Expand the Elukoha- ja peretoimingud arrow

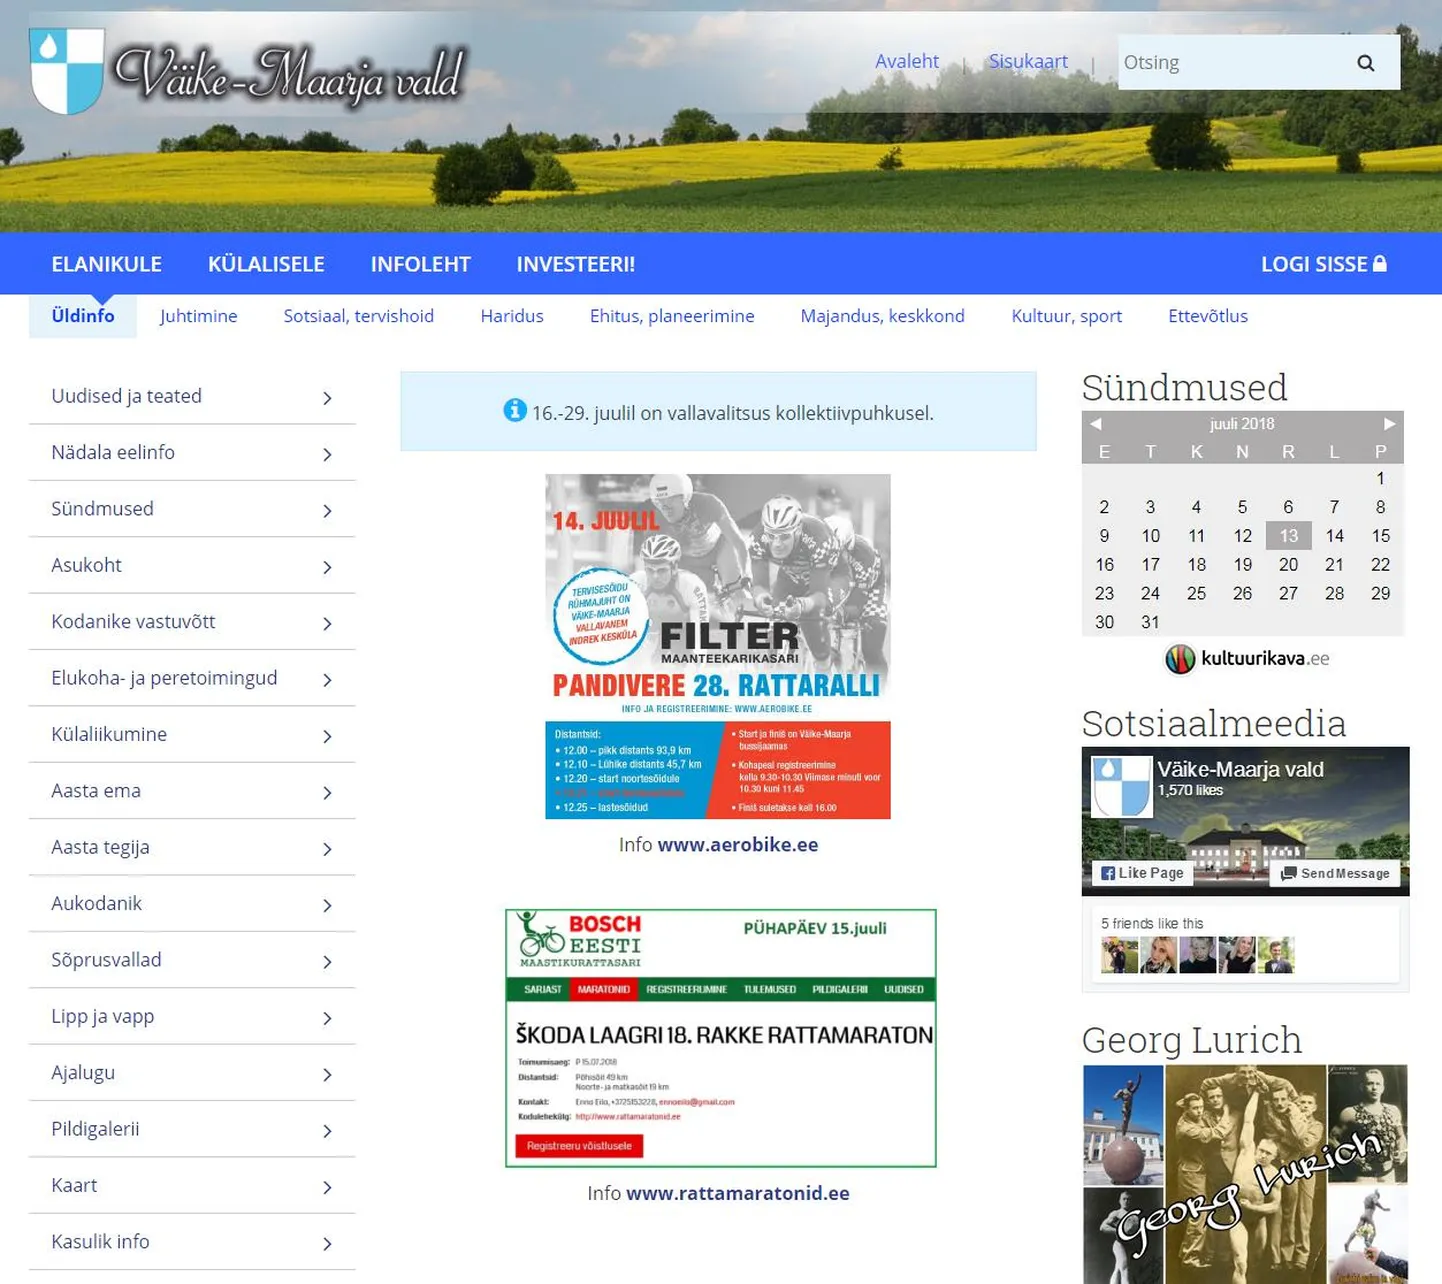click(x=327, y=680)
